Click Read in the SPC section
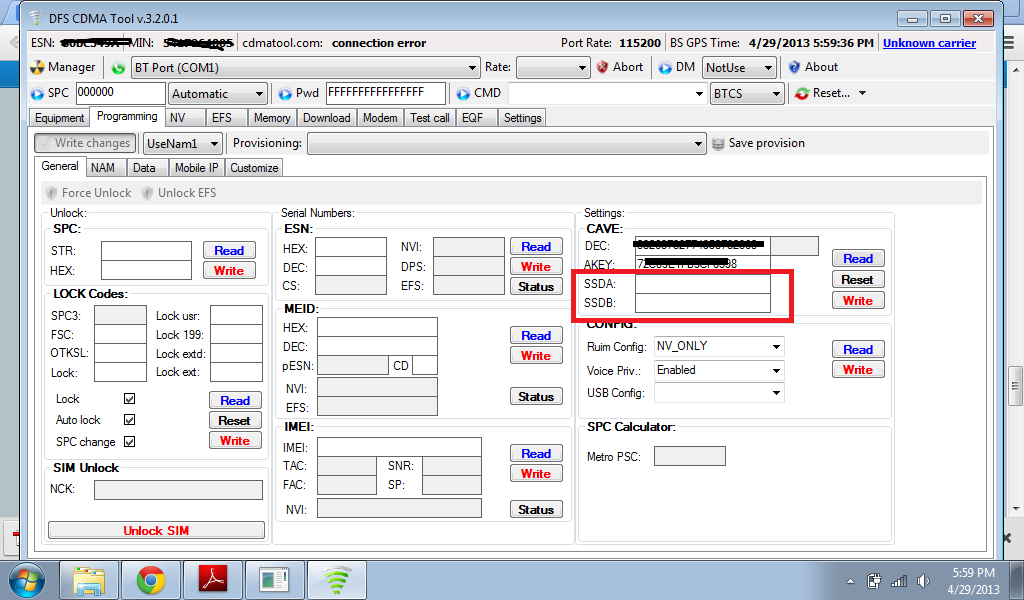 [x=229, y=251]
